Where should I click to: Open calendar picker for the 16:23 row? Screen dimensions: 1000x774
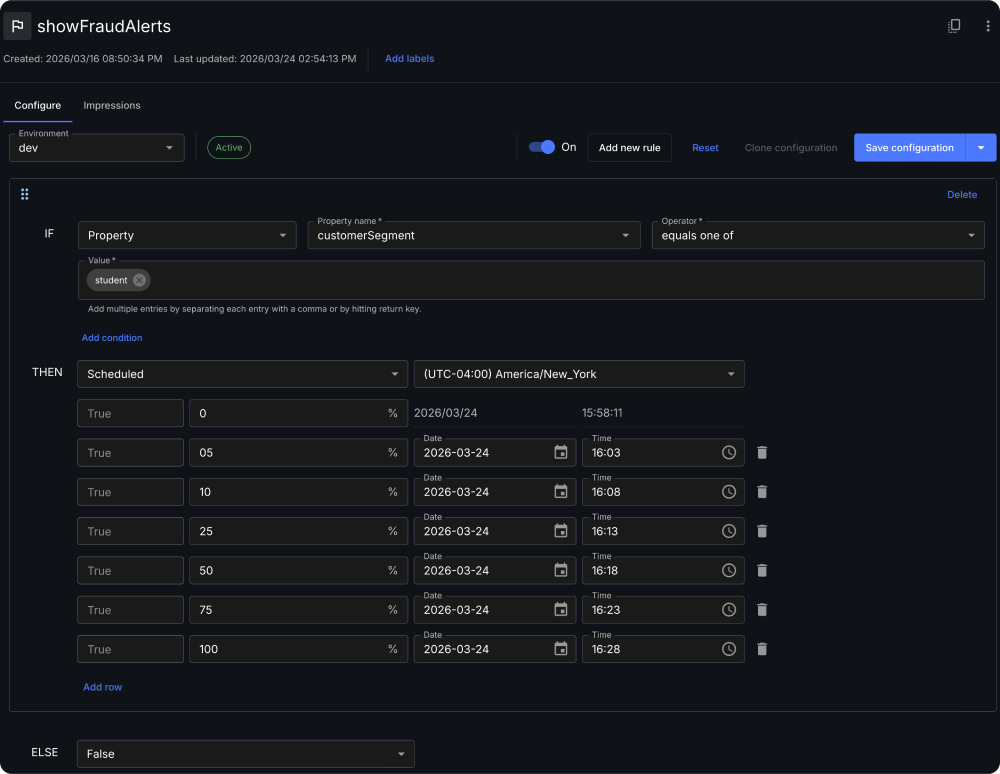click(x=561, y=610)
